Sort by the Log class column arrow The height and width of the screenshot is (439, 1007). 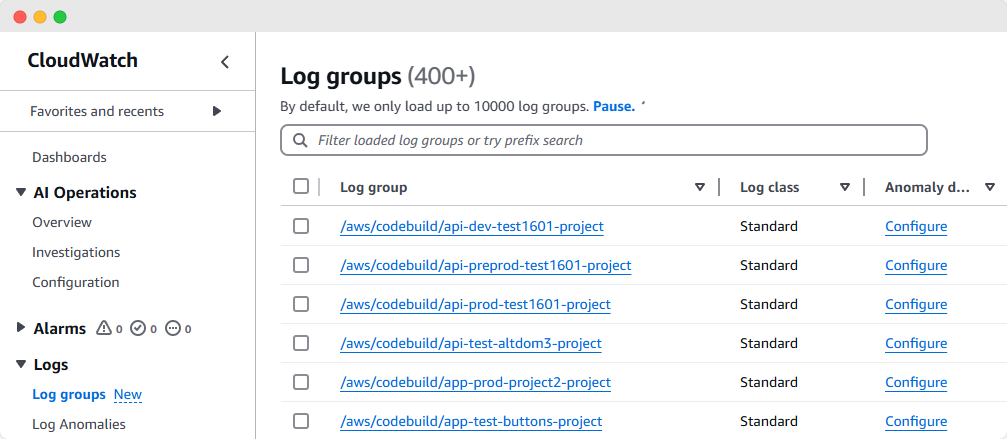click(x=845, y=187)
